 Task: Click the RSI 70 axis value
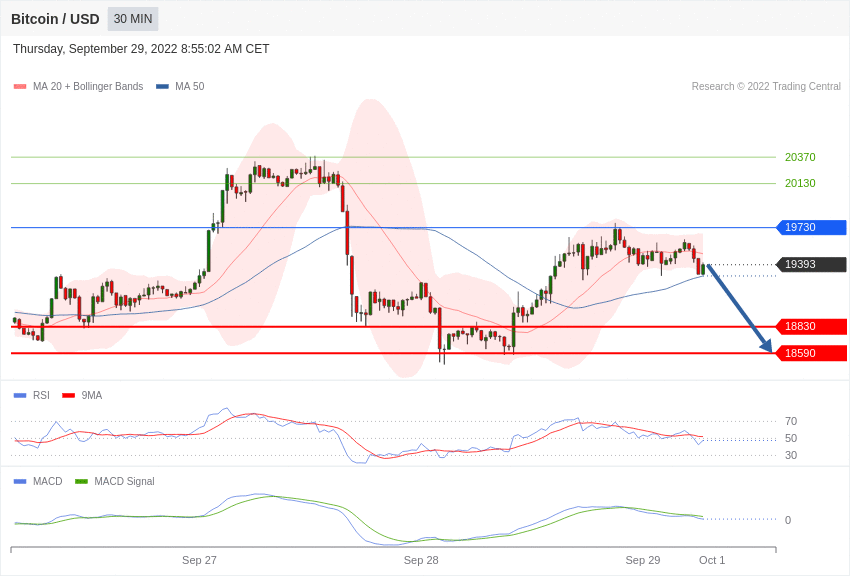(x=791, y=421)
